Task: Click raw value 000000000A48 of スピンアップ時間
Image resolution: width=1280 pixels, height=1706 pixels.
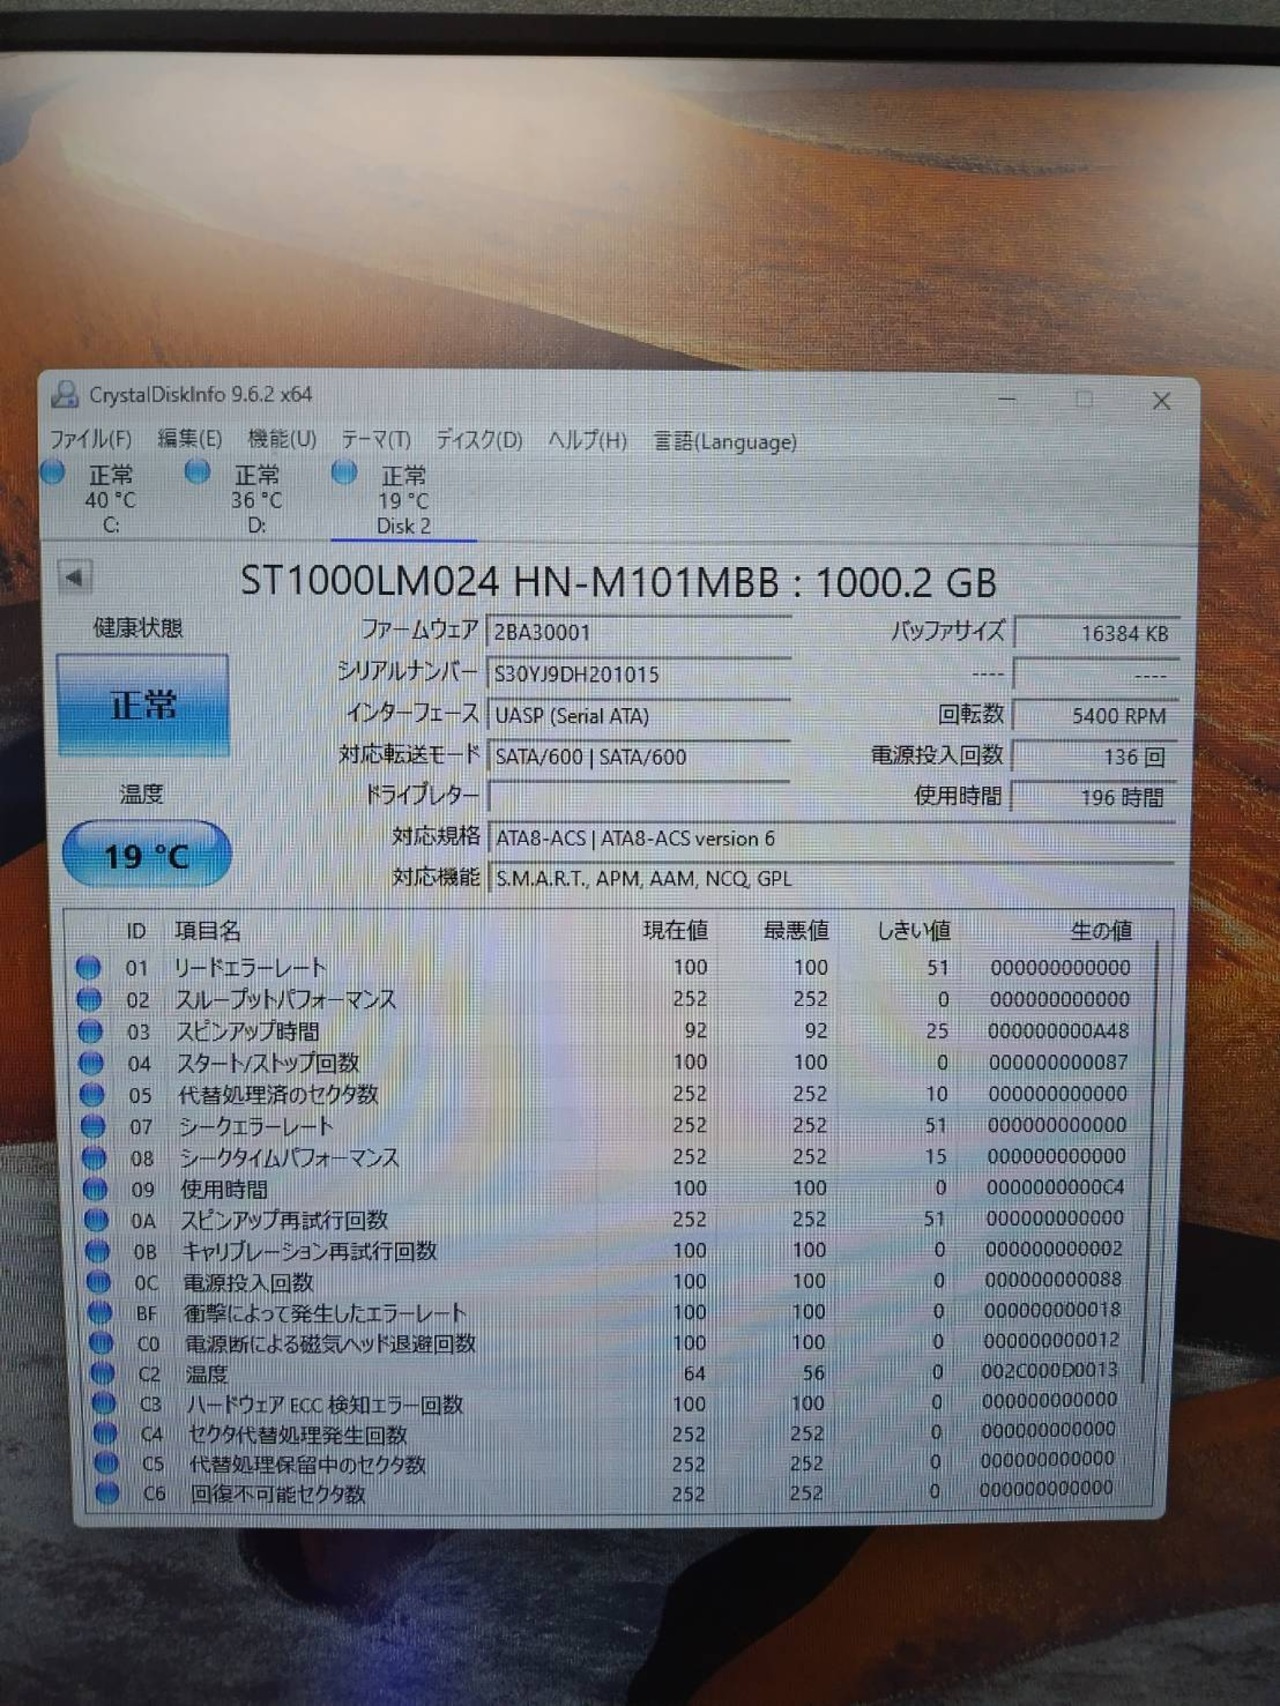Action: 1058,1031
